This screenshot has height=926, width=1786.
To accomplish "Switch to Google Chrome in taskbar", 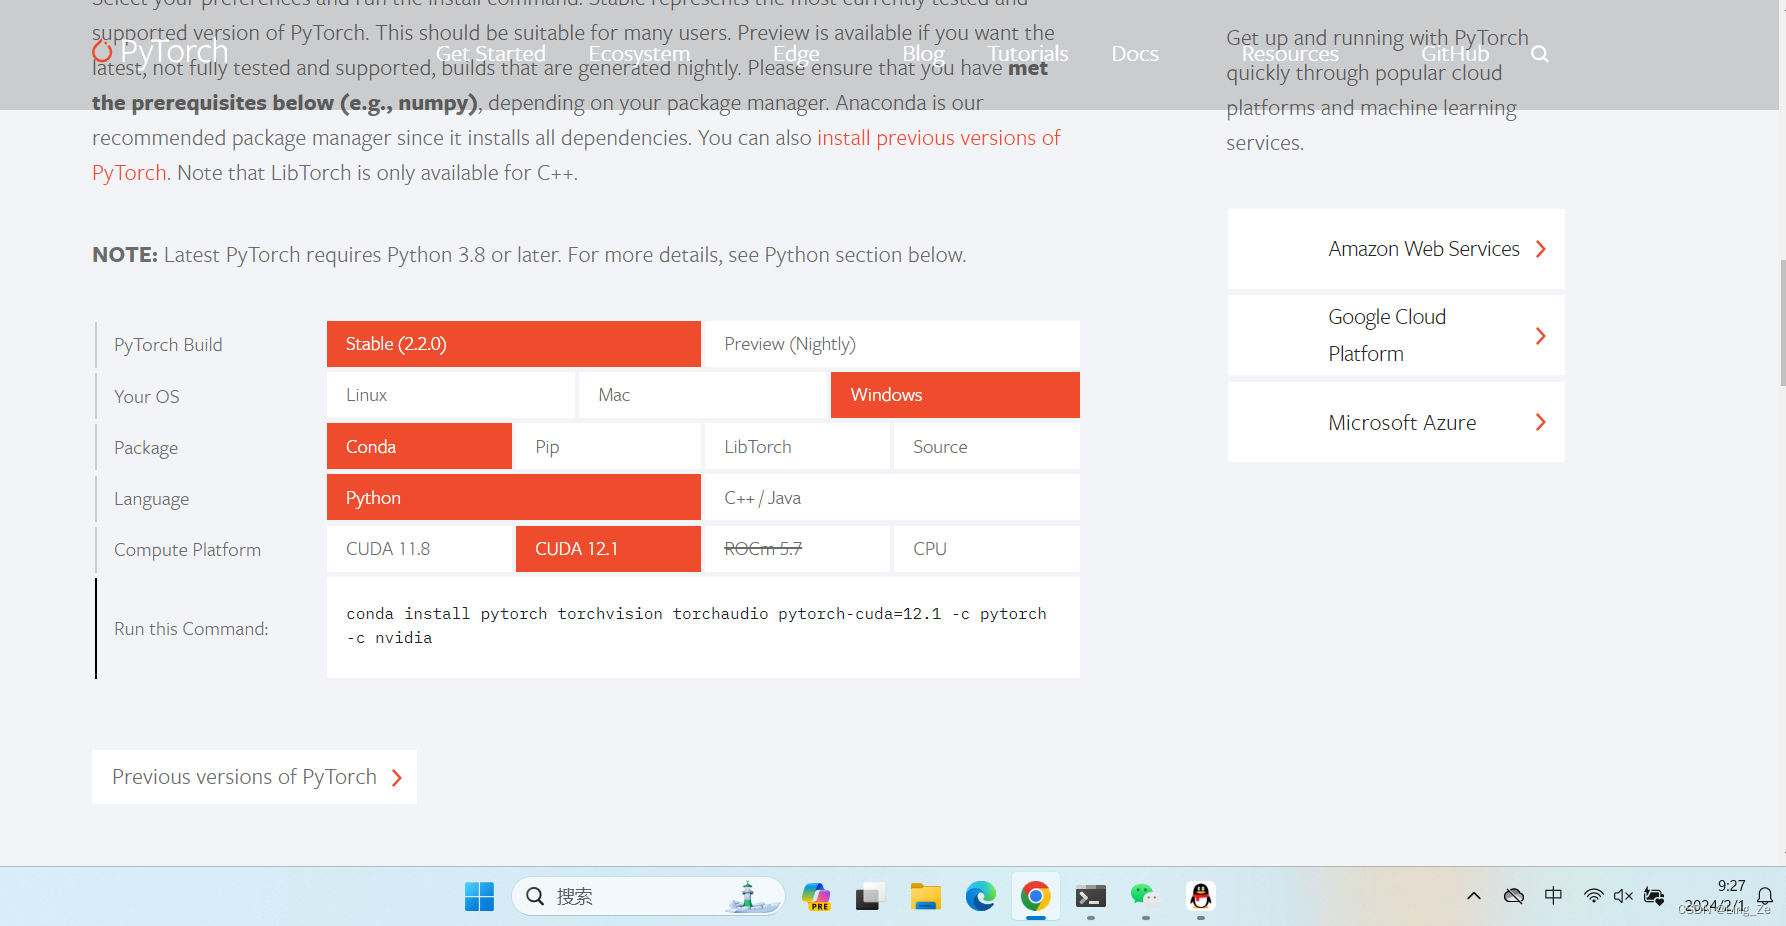I will [x=1036, y=897].
